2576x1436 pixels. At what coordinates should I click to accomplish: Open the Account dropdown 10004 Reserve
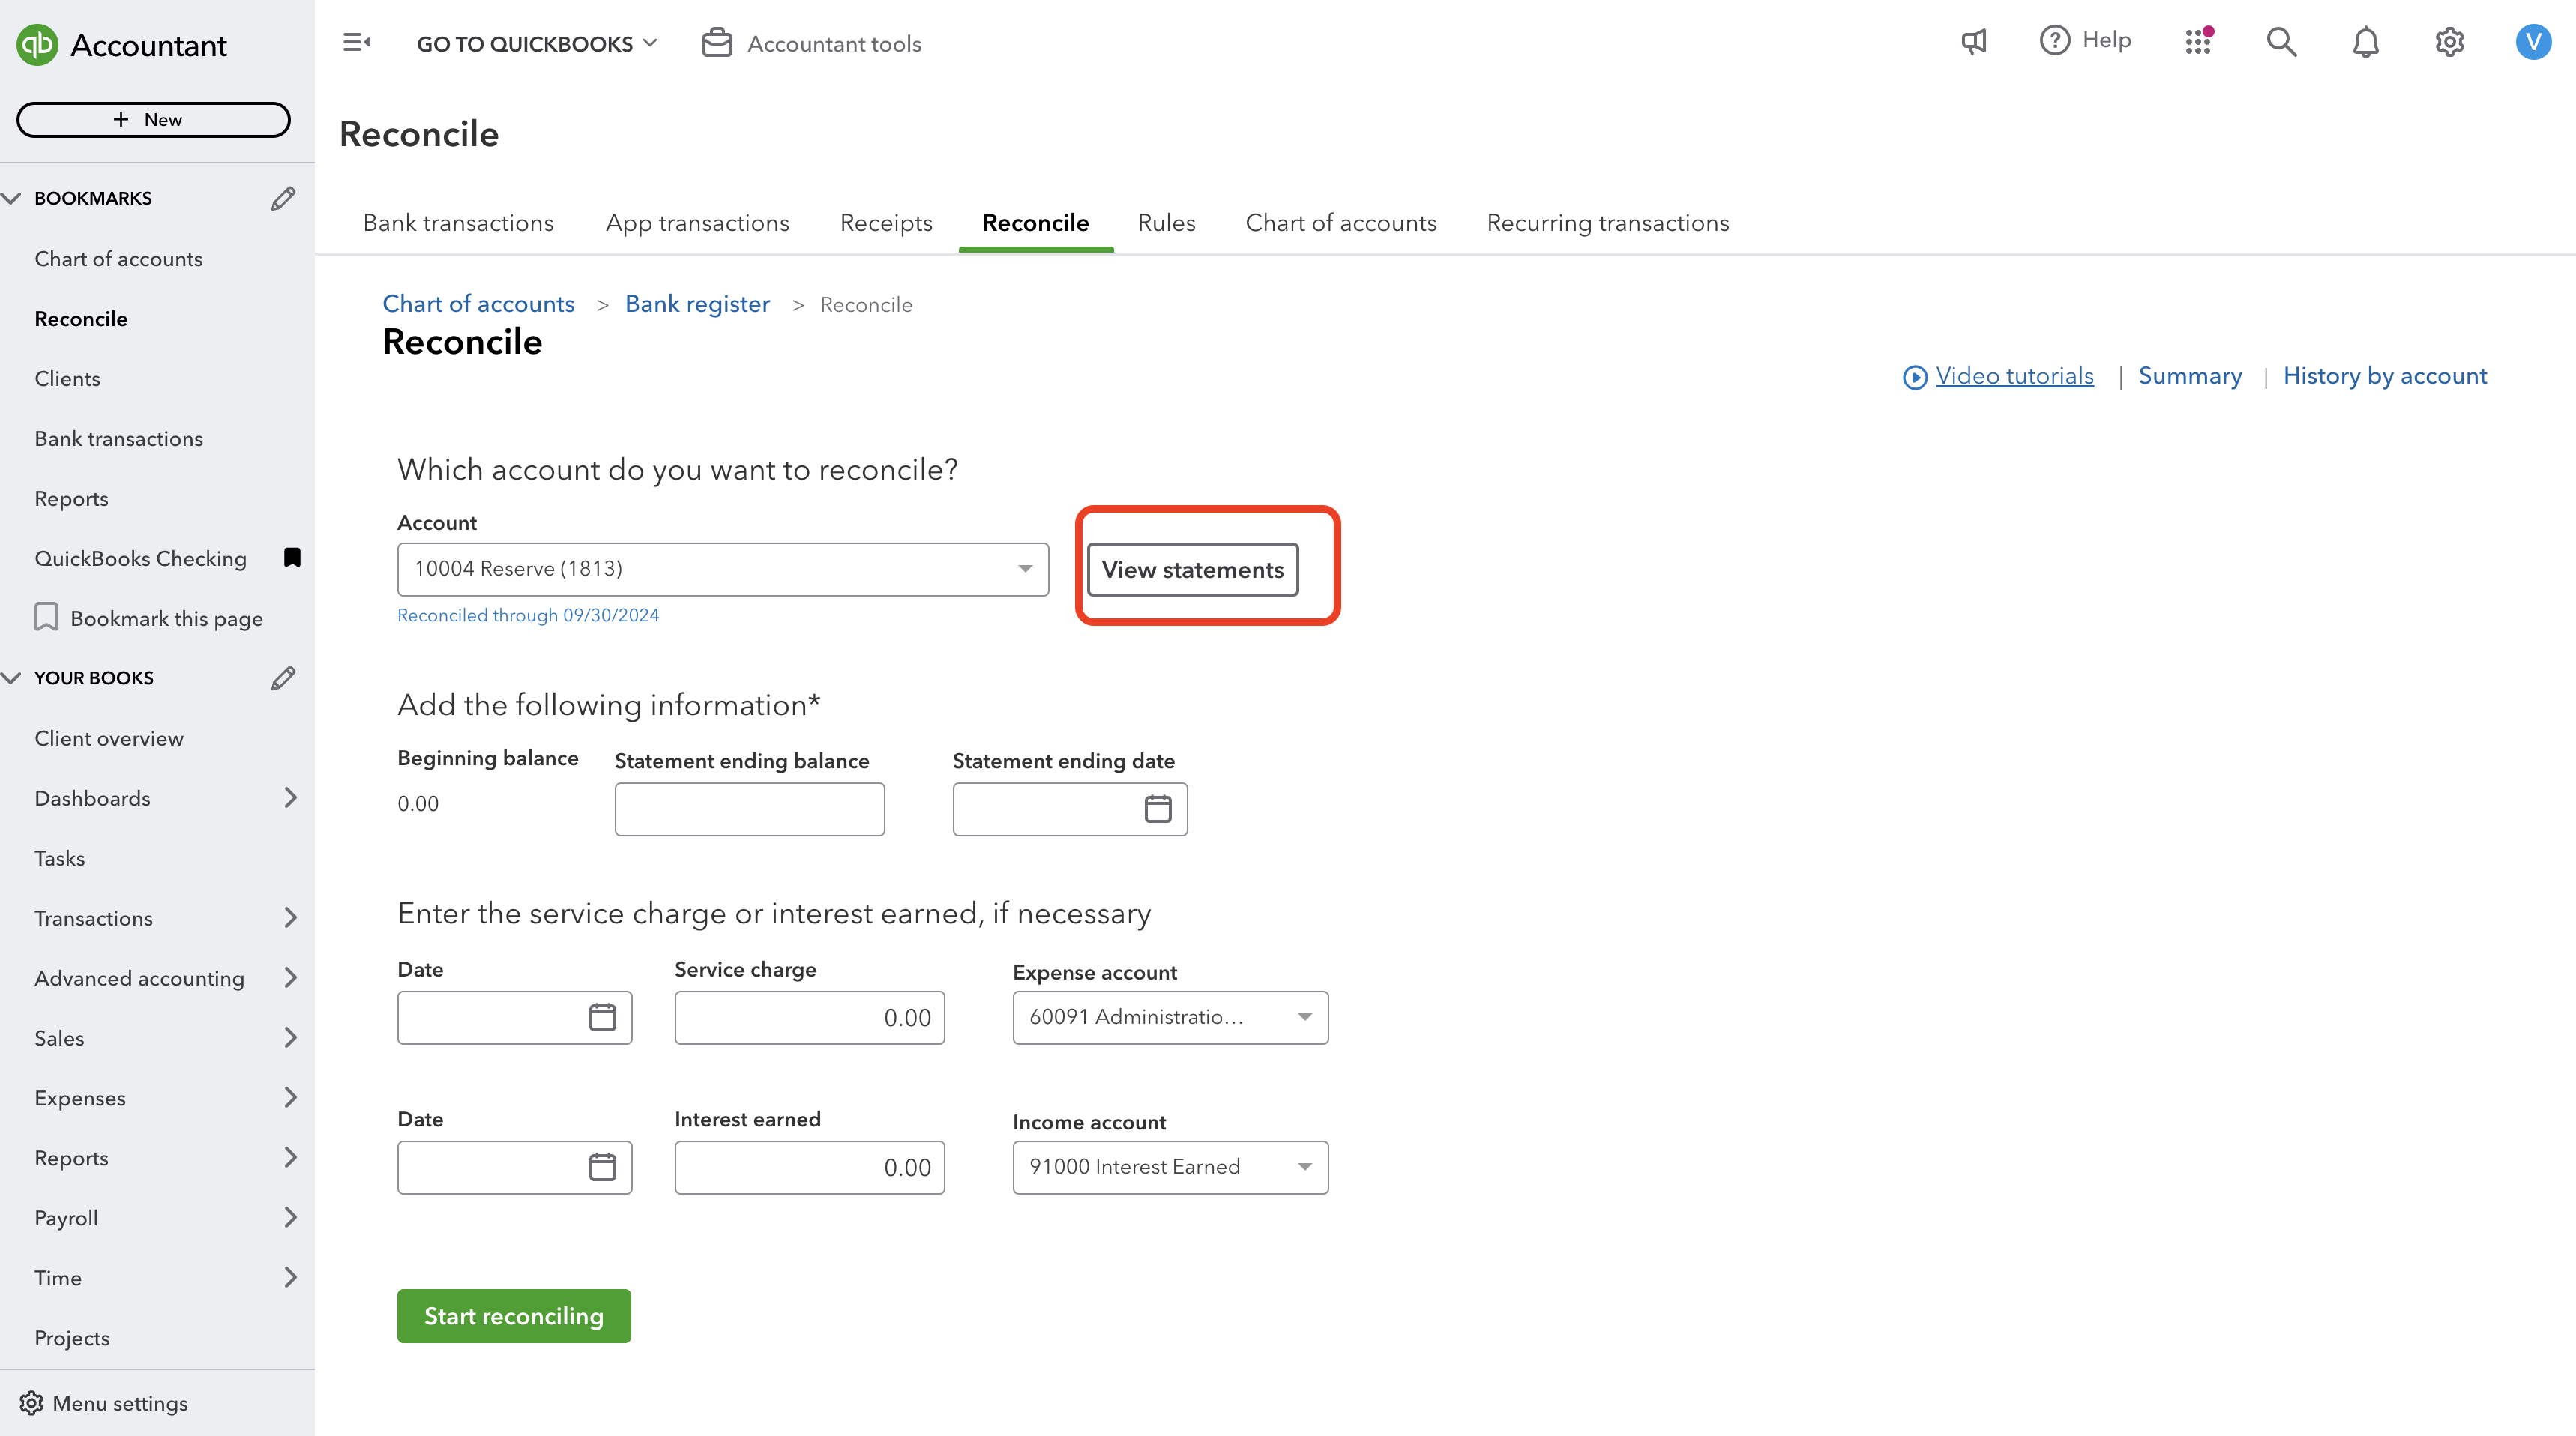click(x=722, y=569)
